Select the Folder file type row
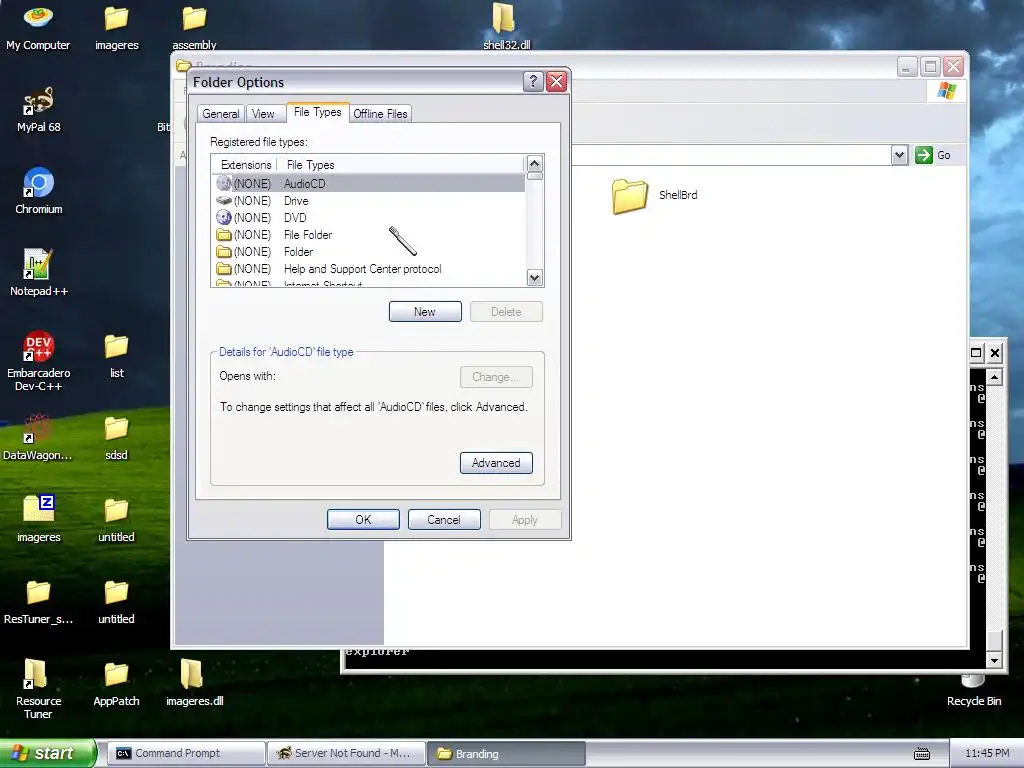 tap(369, 251)
